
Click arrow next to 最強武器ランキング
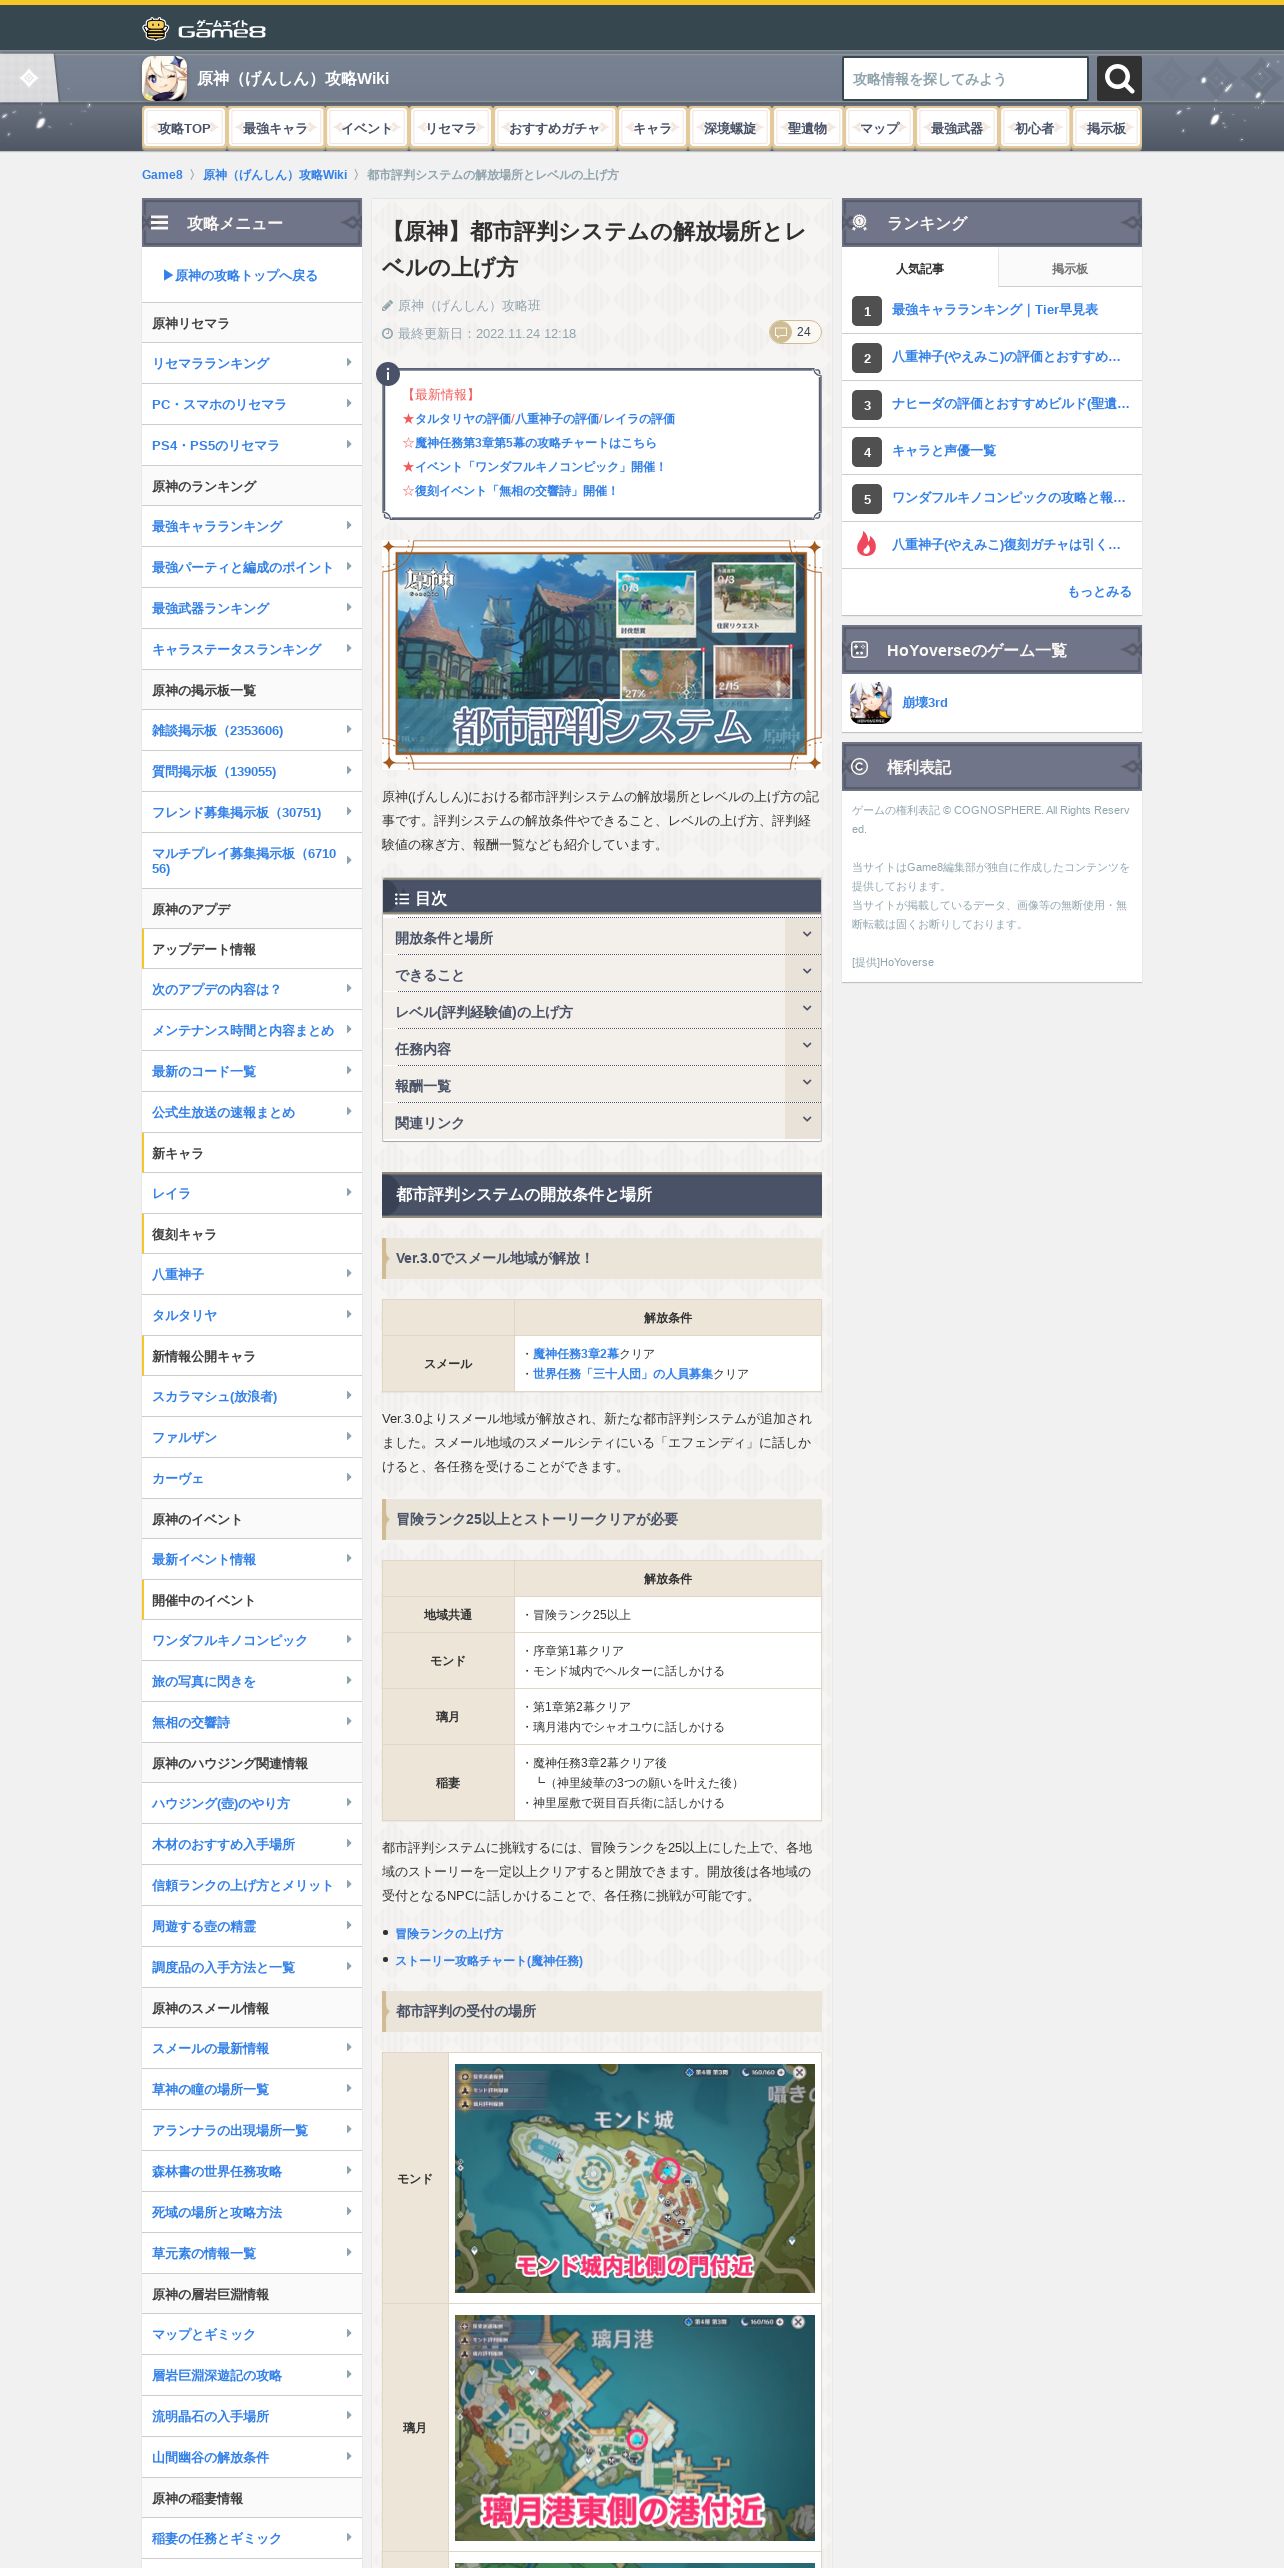point(348,608)
